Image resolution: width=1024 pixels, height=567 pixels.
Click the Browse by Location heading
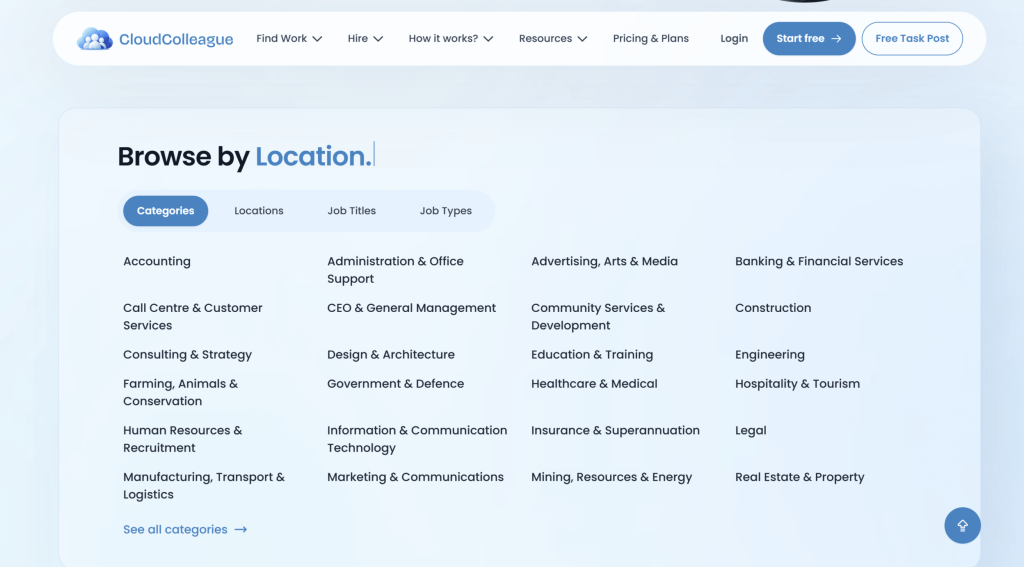point(245,156)
